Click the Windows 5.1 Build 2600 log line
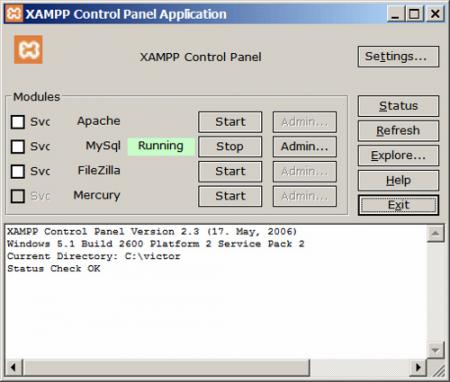The image size is (450, 382). 156,244
